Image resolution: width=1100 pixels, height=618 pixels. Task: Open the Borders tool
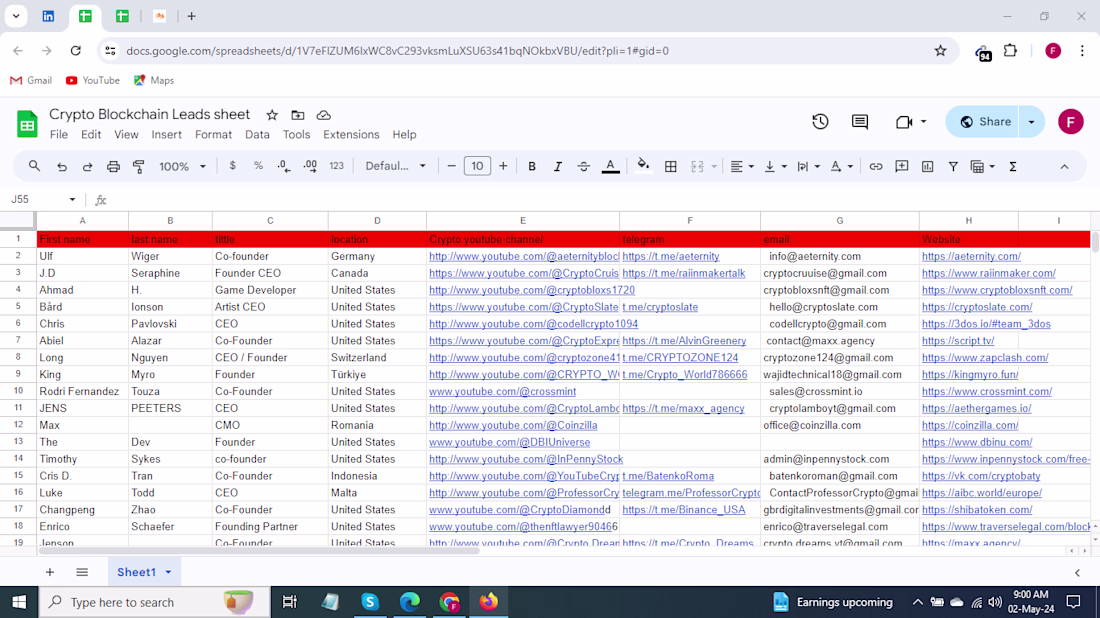(671, 166)
